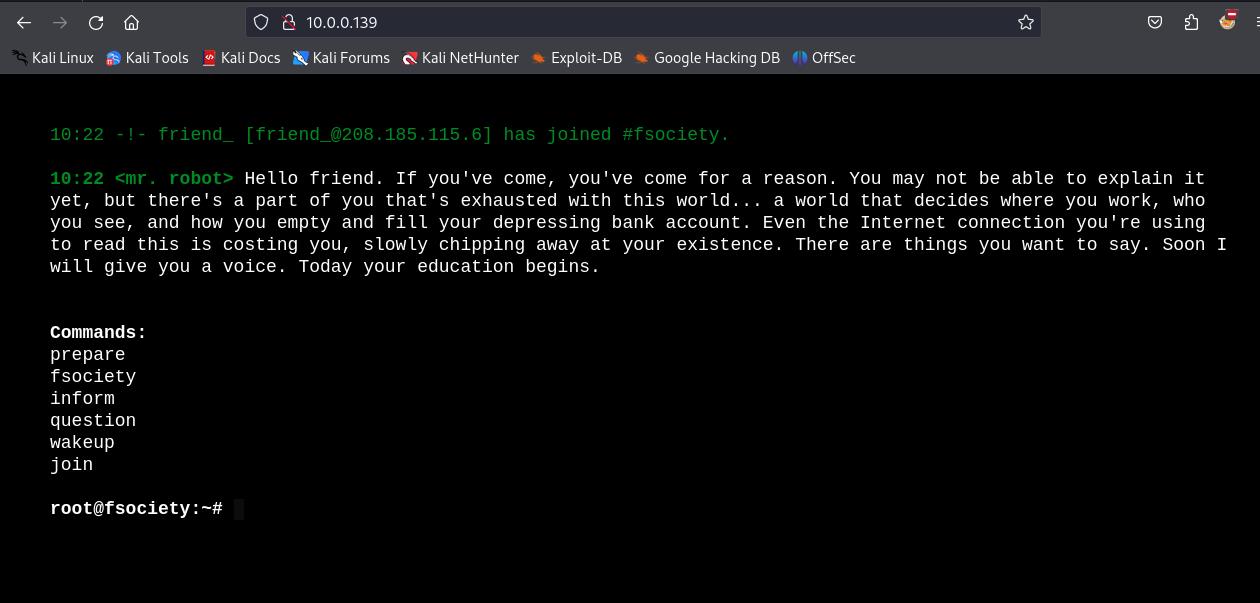
Task: Open the Kali Linux bookmark
Action: point(53,58)
